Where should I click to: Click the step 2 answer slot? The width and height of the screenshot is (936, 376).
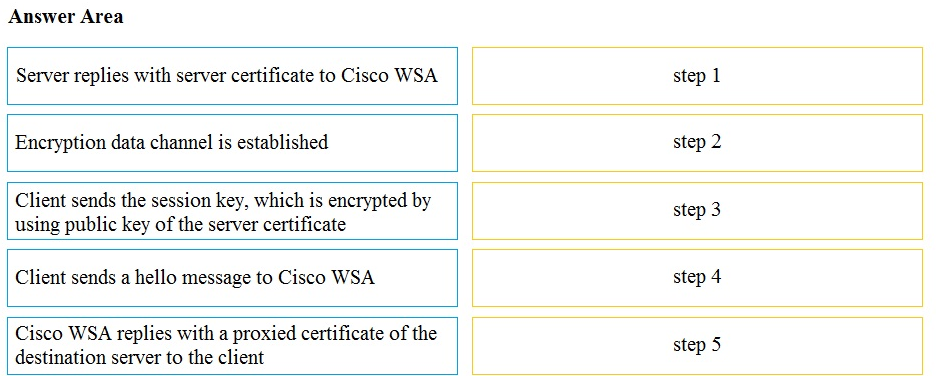pyautogui.click(x=697, y=143)
